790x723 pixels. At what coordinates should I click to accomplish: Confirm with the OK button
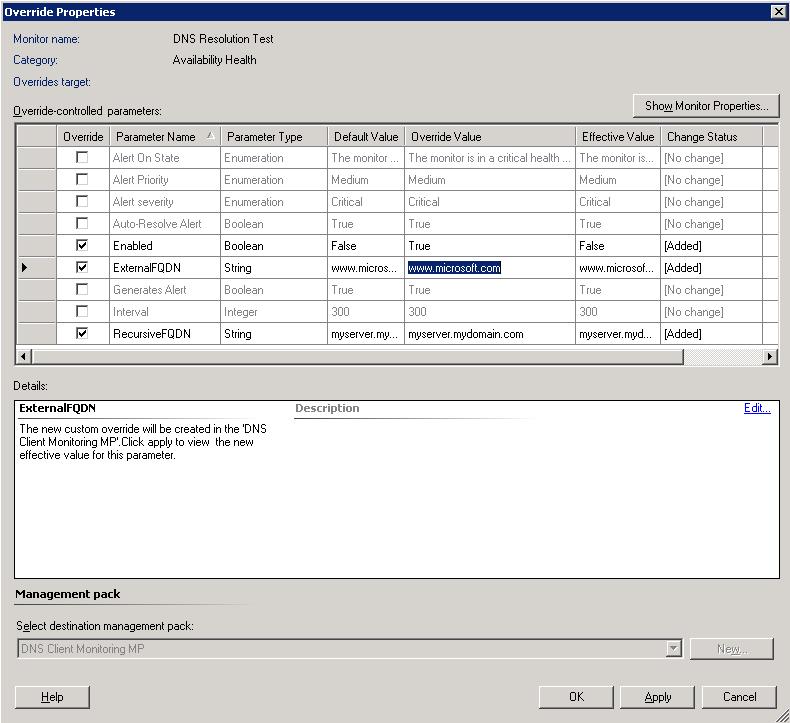point(576,697)
